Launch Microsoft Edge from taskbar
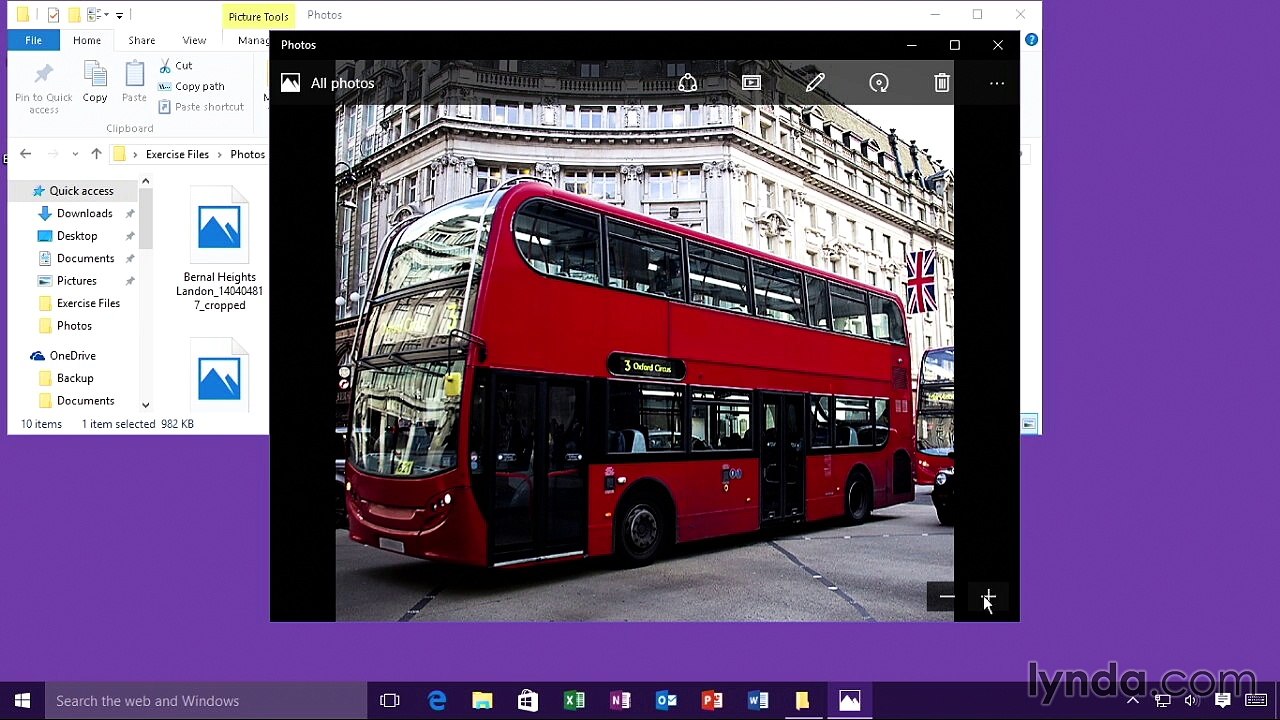This screenshot has height=720, width=1280. point(437,701)
